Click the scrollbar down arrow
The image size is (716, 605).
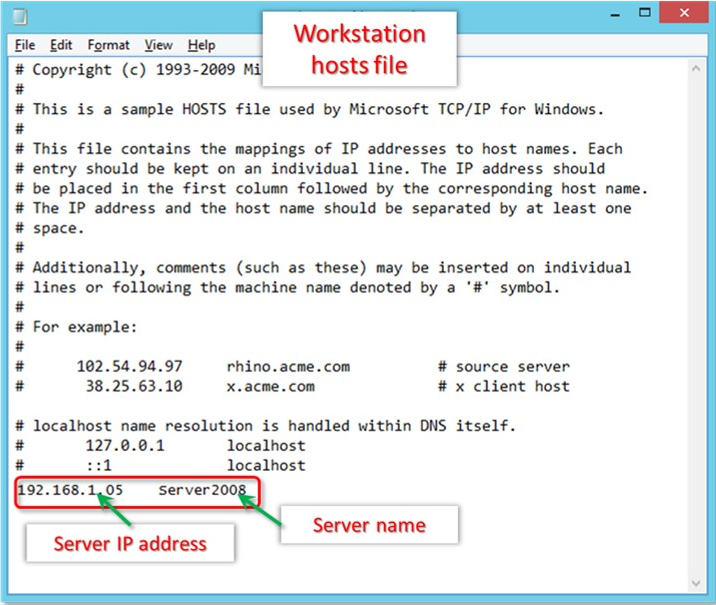[x=696, y=583]
